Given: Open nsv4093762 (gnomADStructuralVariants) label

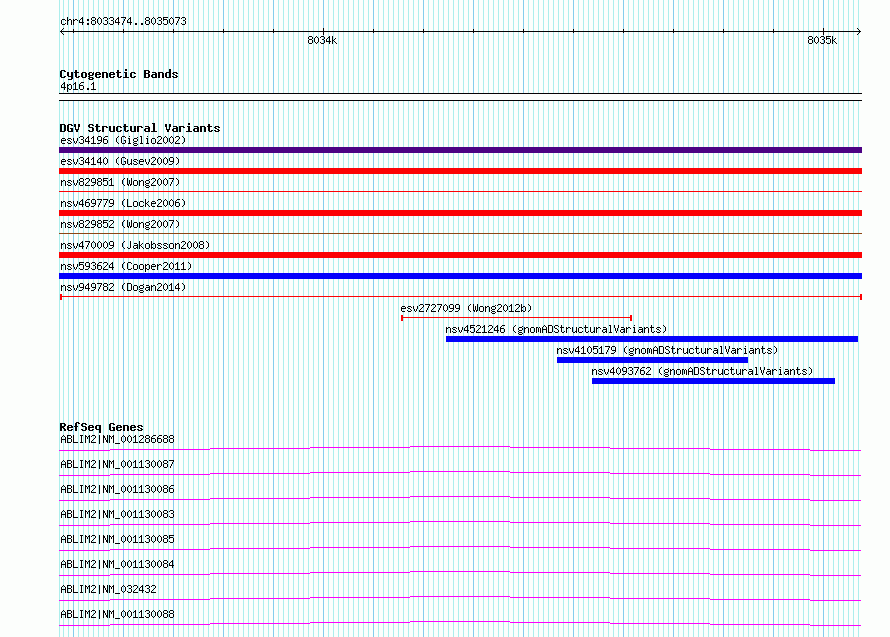Looking at the screenshot, I should [x=702, y=371].
